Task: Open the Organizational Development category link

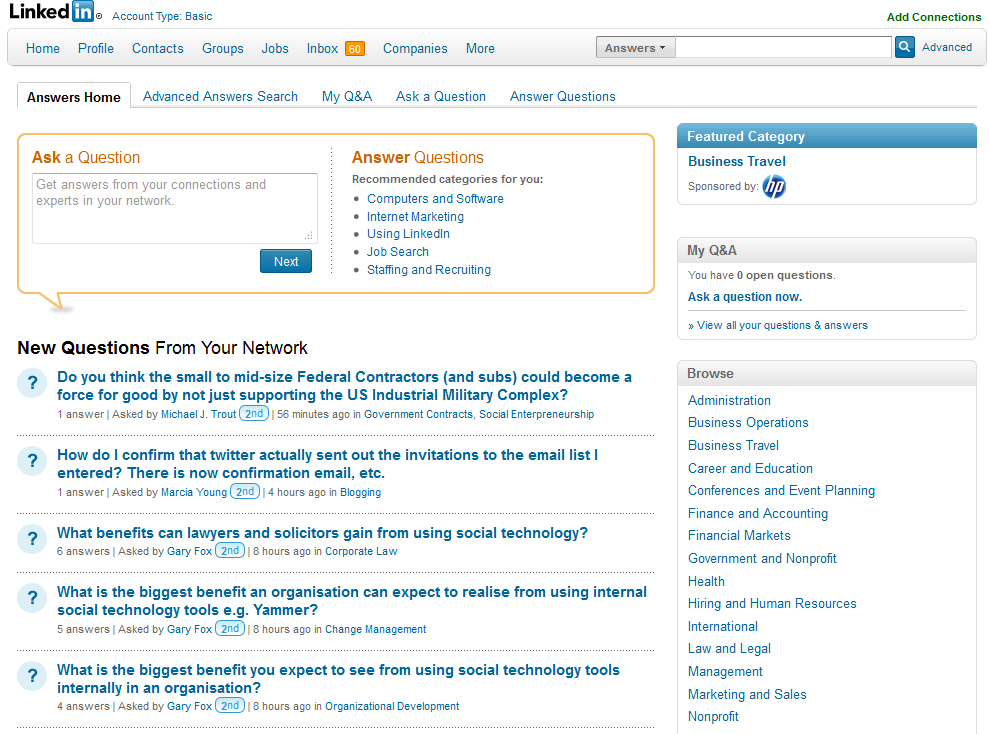Action: point(392,706)
